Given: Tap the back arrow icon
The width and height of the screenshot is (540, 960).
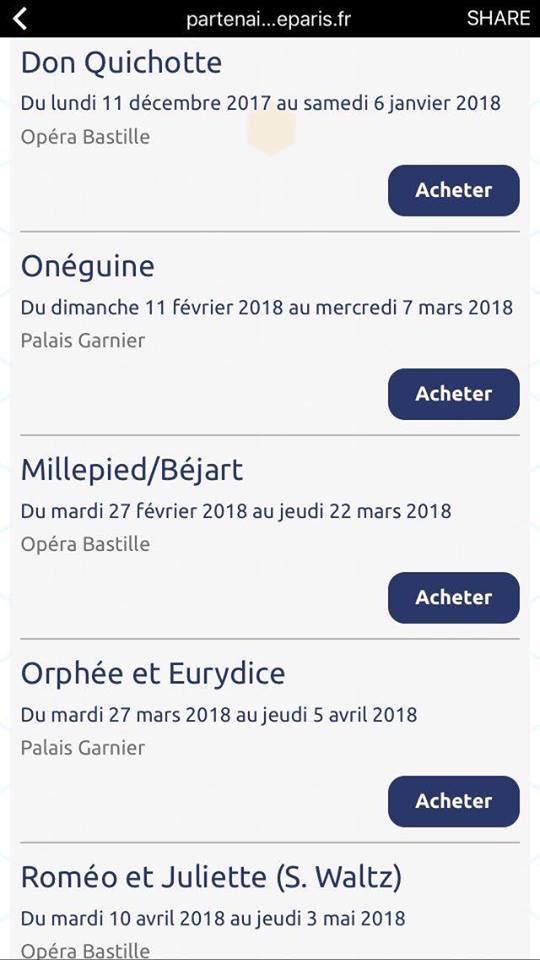Looking at the screenshot, I should tap(20, 18).
